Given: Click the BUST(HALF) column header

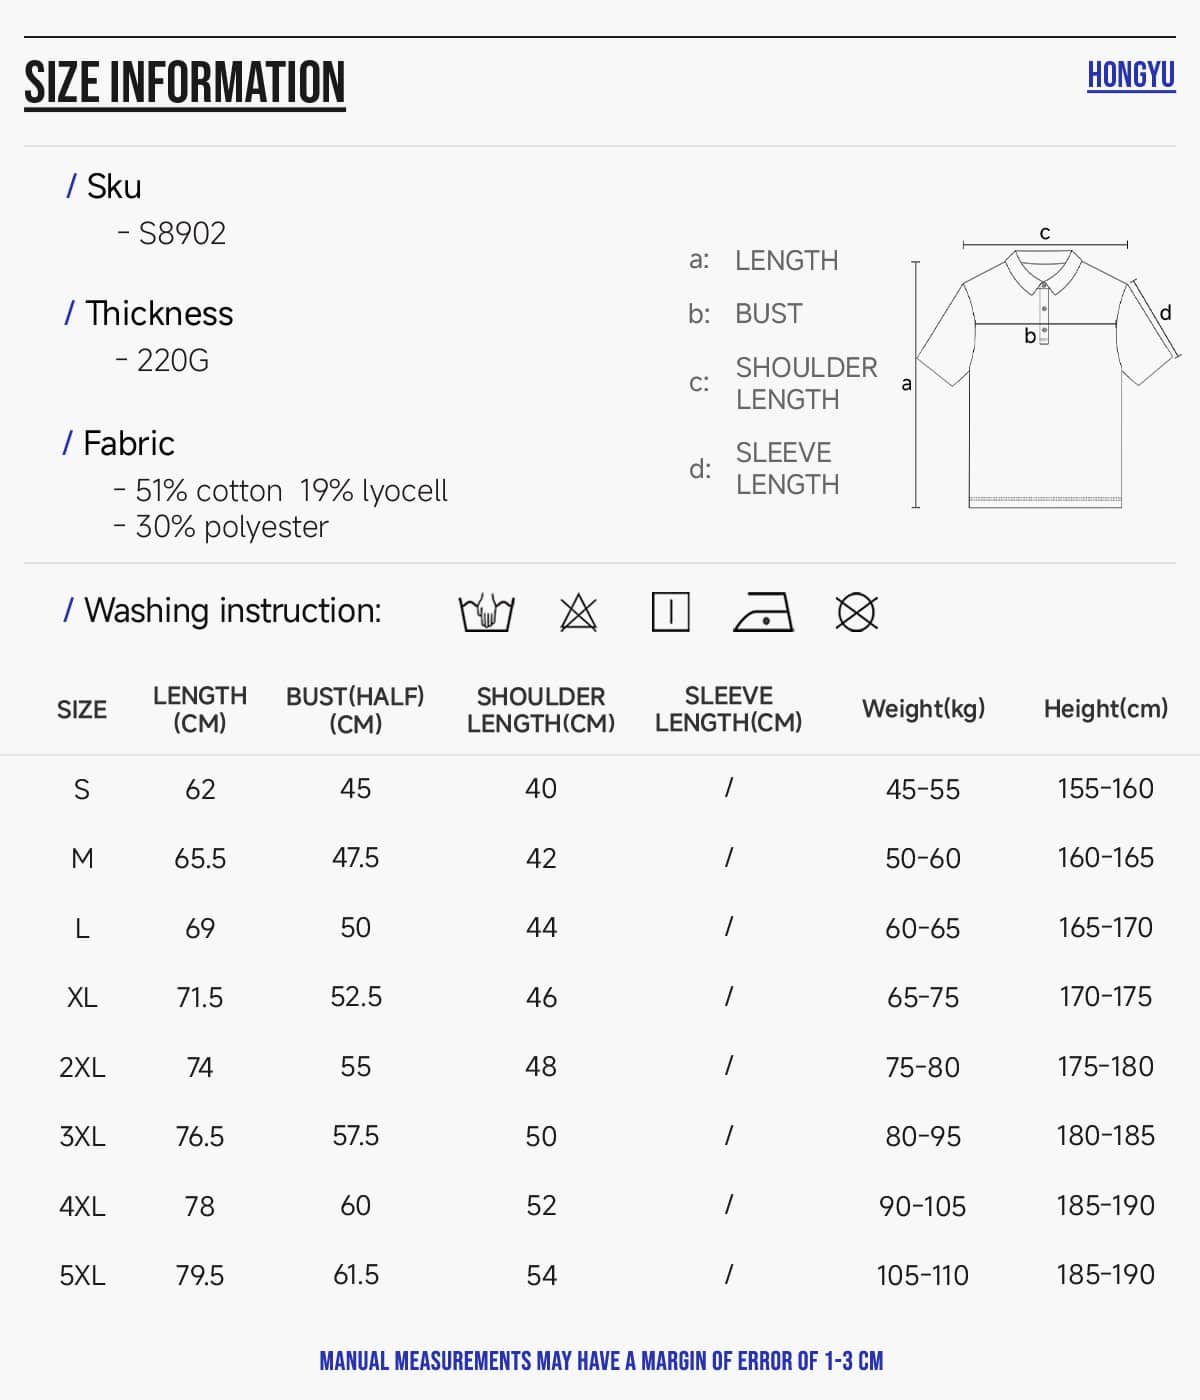Looking at the screenshot, I should [355, 709].
